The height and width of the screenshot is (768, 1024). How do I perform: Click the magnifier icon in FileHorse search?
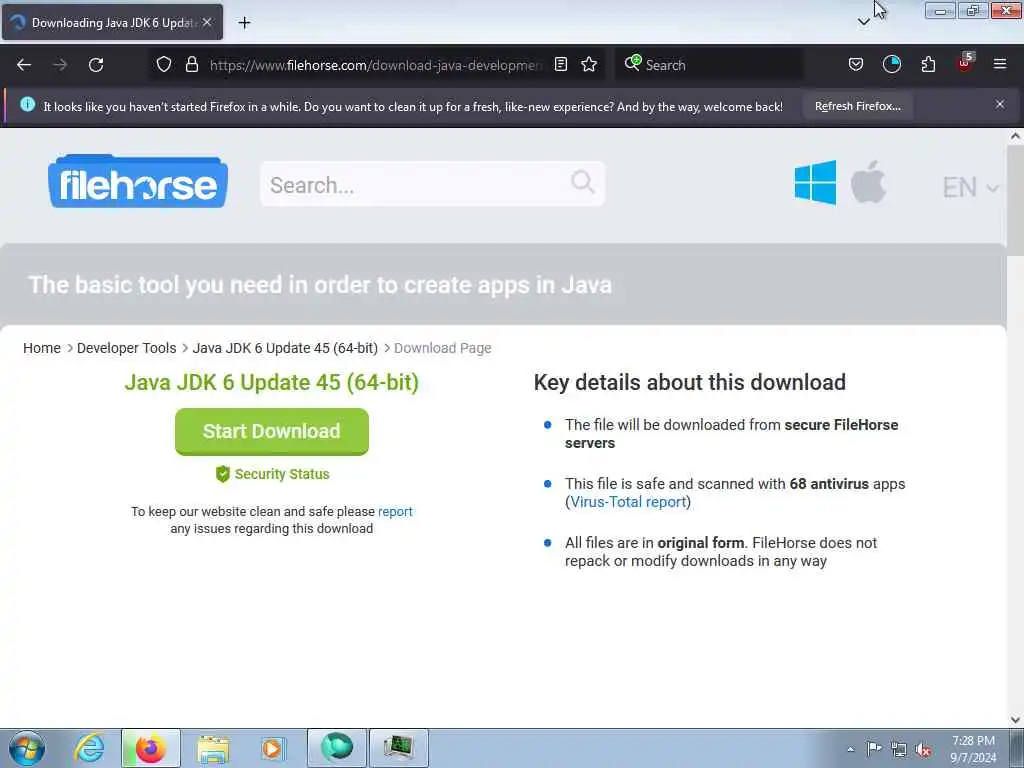pyautogui.click(x=583, y=182)
